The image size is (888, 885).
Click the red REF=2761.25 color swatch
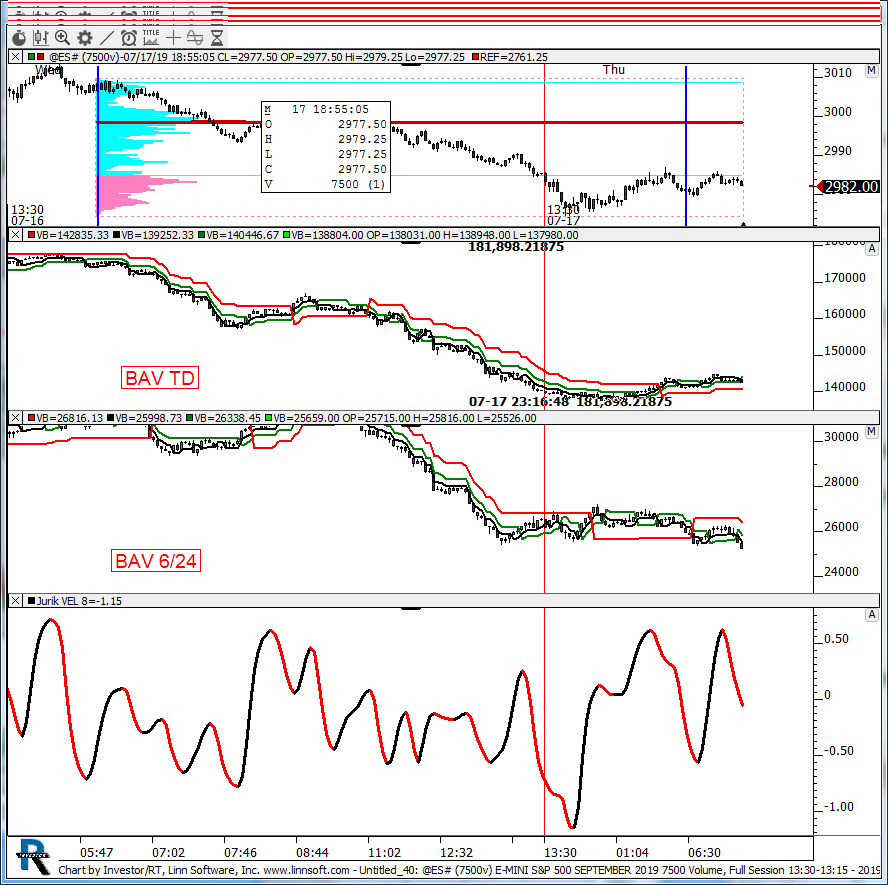pos(476,57)
